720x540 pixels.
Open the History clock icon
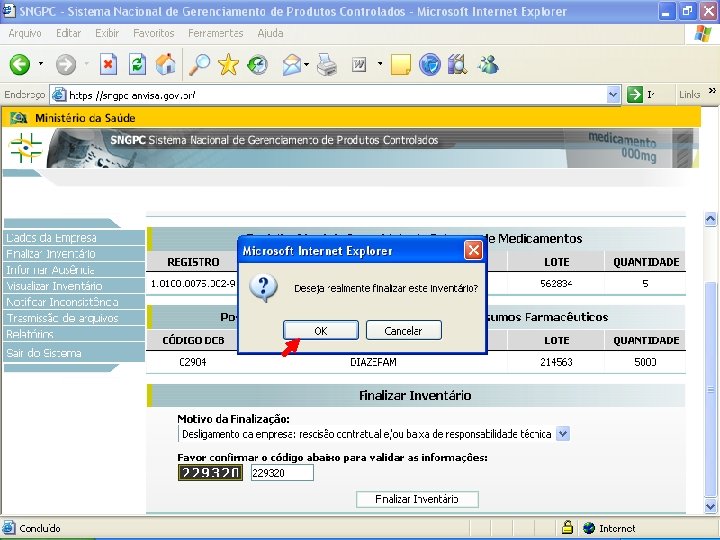257,64
